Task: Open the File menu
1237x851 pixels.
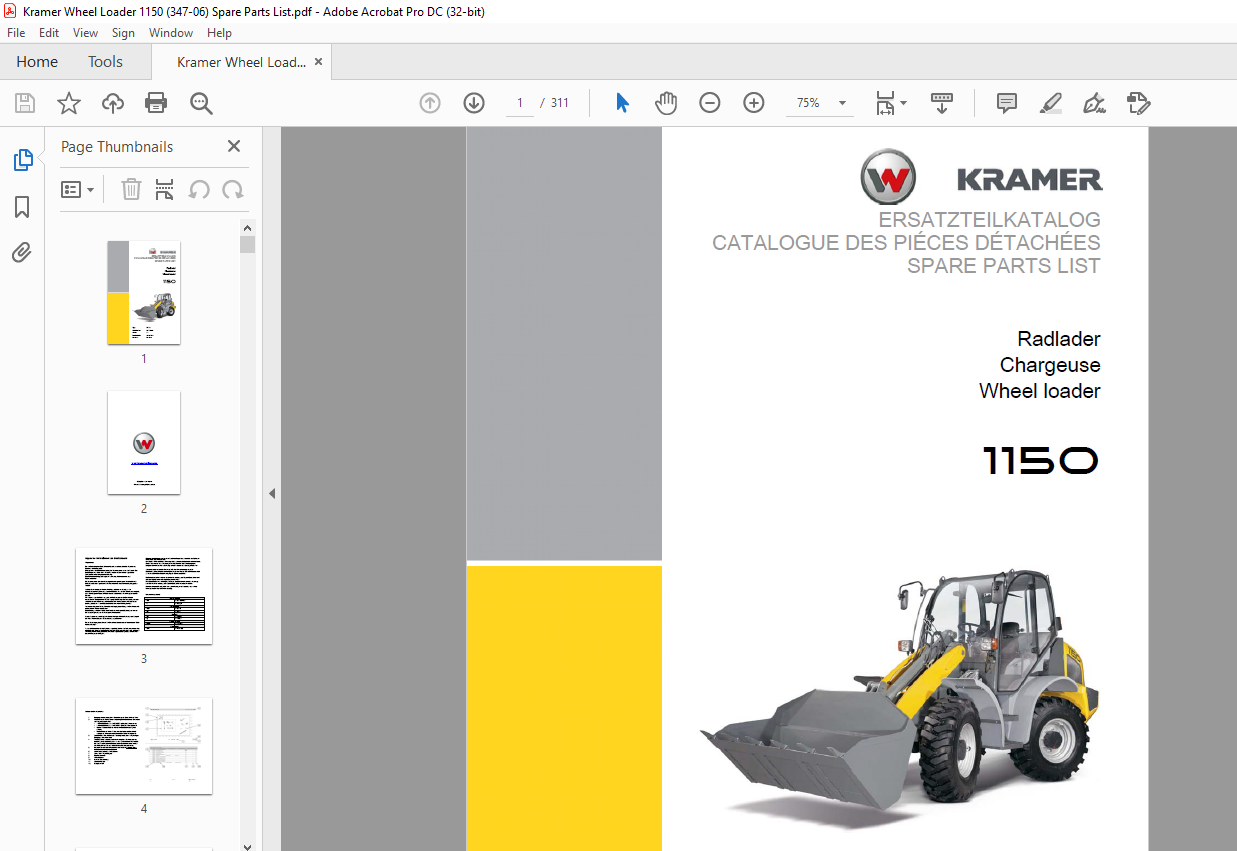Action: coord(16,33)
